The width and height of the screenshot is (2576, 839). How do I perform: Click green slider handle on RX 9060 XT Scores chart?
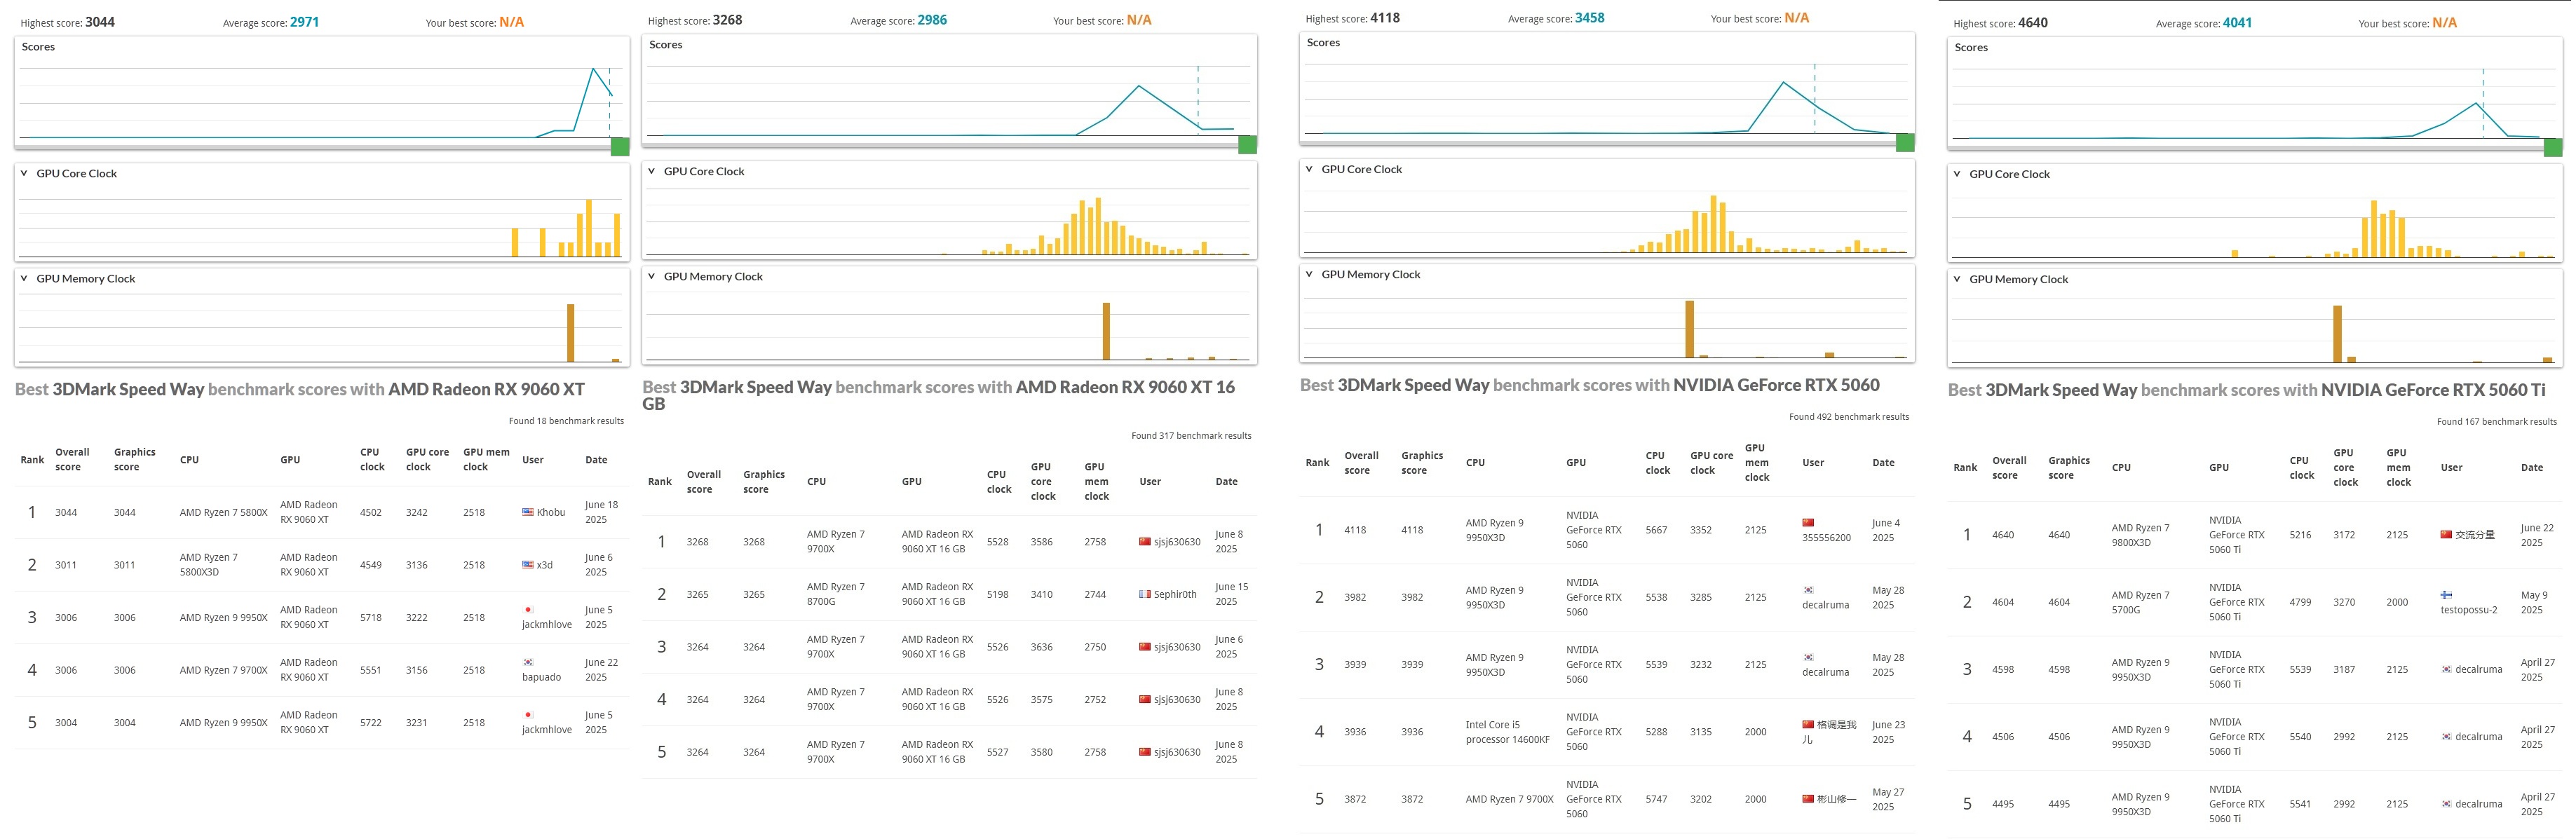coord(620,147)
